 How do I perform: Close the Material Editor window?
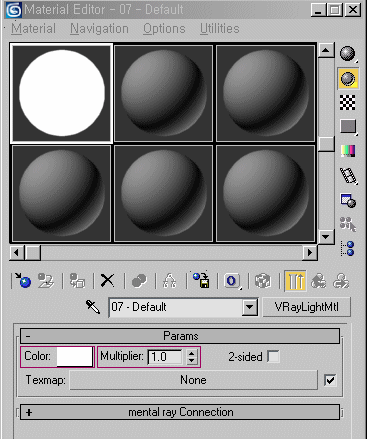pos(353,10)
